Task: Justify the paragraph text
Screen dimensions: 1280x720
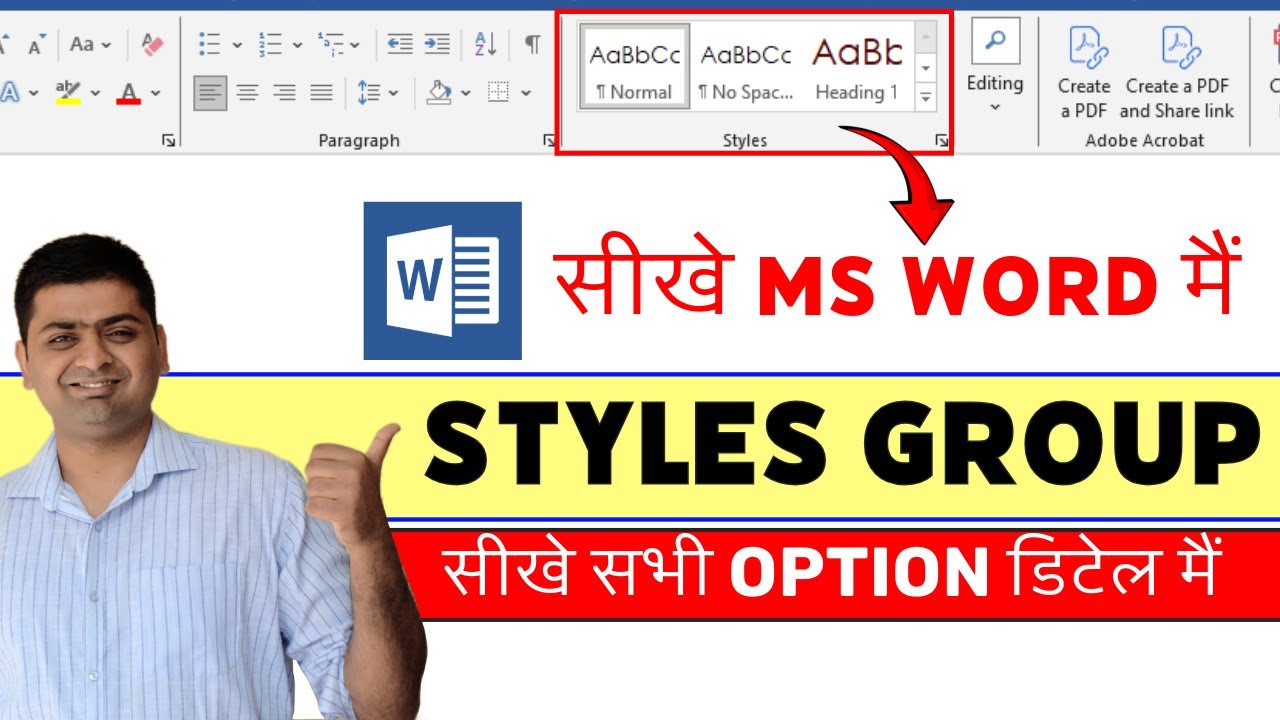Action: [x=321, y=93]
